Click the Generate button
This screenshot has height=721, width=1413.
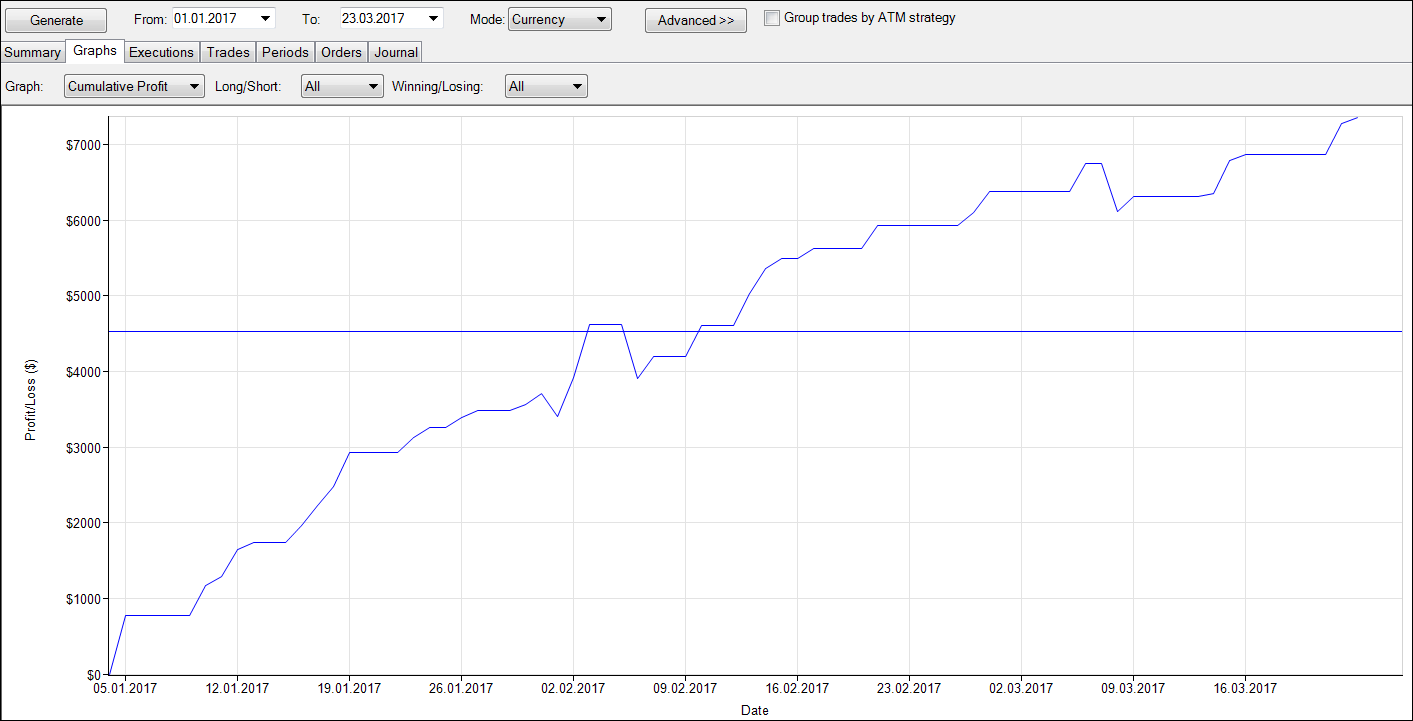pyautogui.click(x=56, y=20)
